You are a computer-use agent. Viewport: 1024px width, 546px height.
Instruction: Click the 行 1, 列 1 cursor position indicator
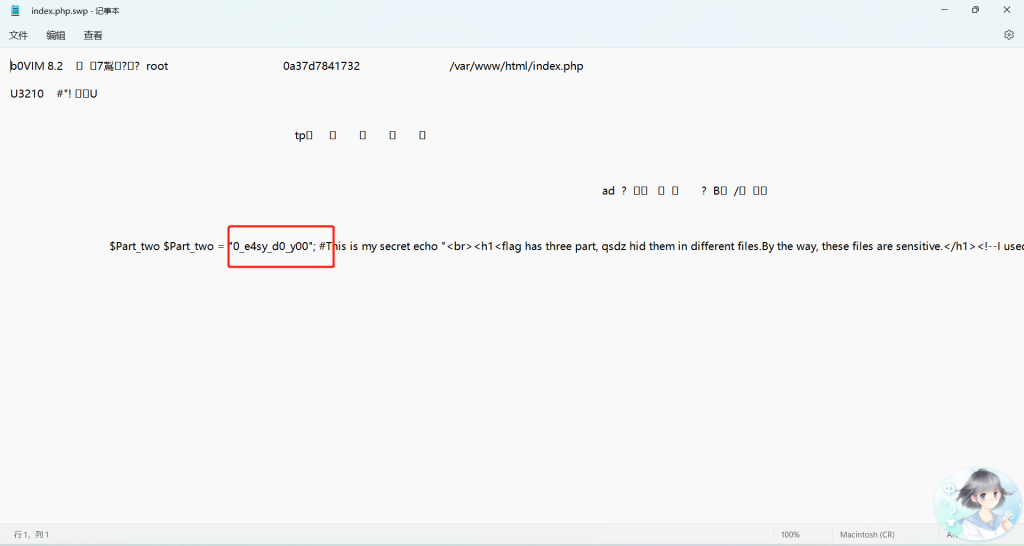click(31, 535)
